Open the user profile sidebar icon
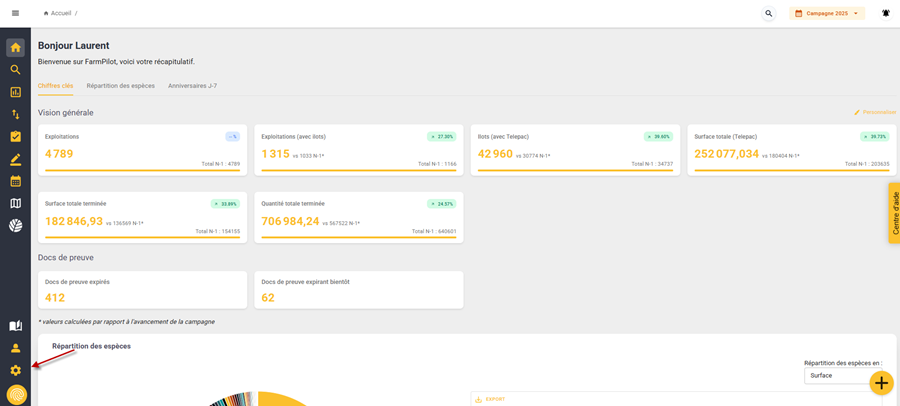This screenshot has height=406, width=900. (x=15, y=348)
